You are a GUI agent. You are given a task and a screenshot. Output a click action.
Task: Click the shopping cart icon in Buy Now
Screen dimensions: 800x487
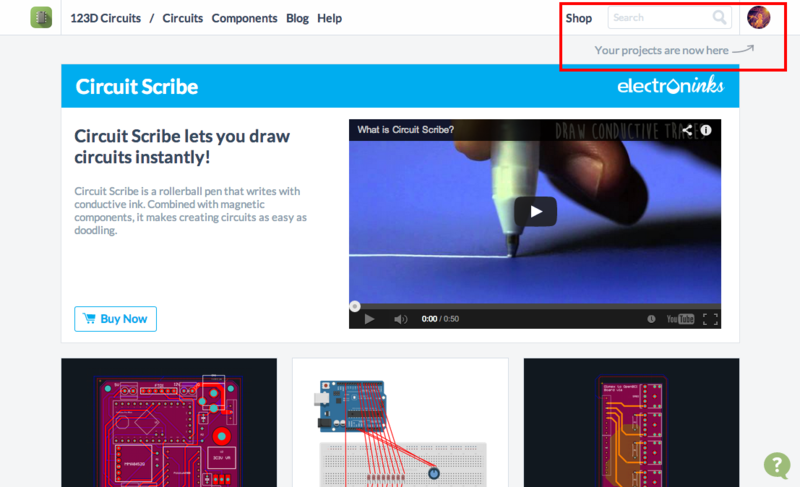click(89, 318)
